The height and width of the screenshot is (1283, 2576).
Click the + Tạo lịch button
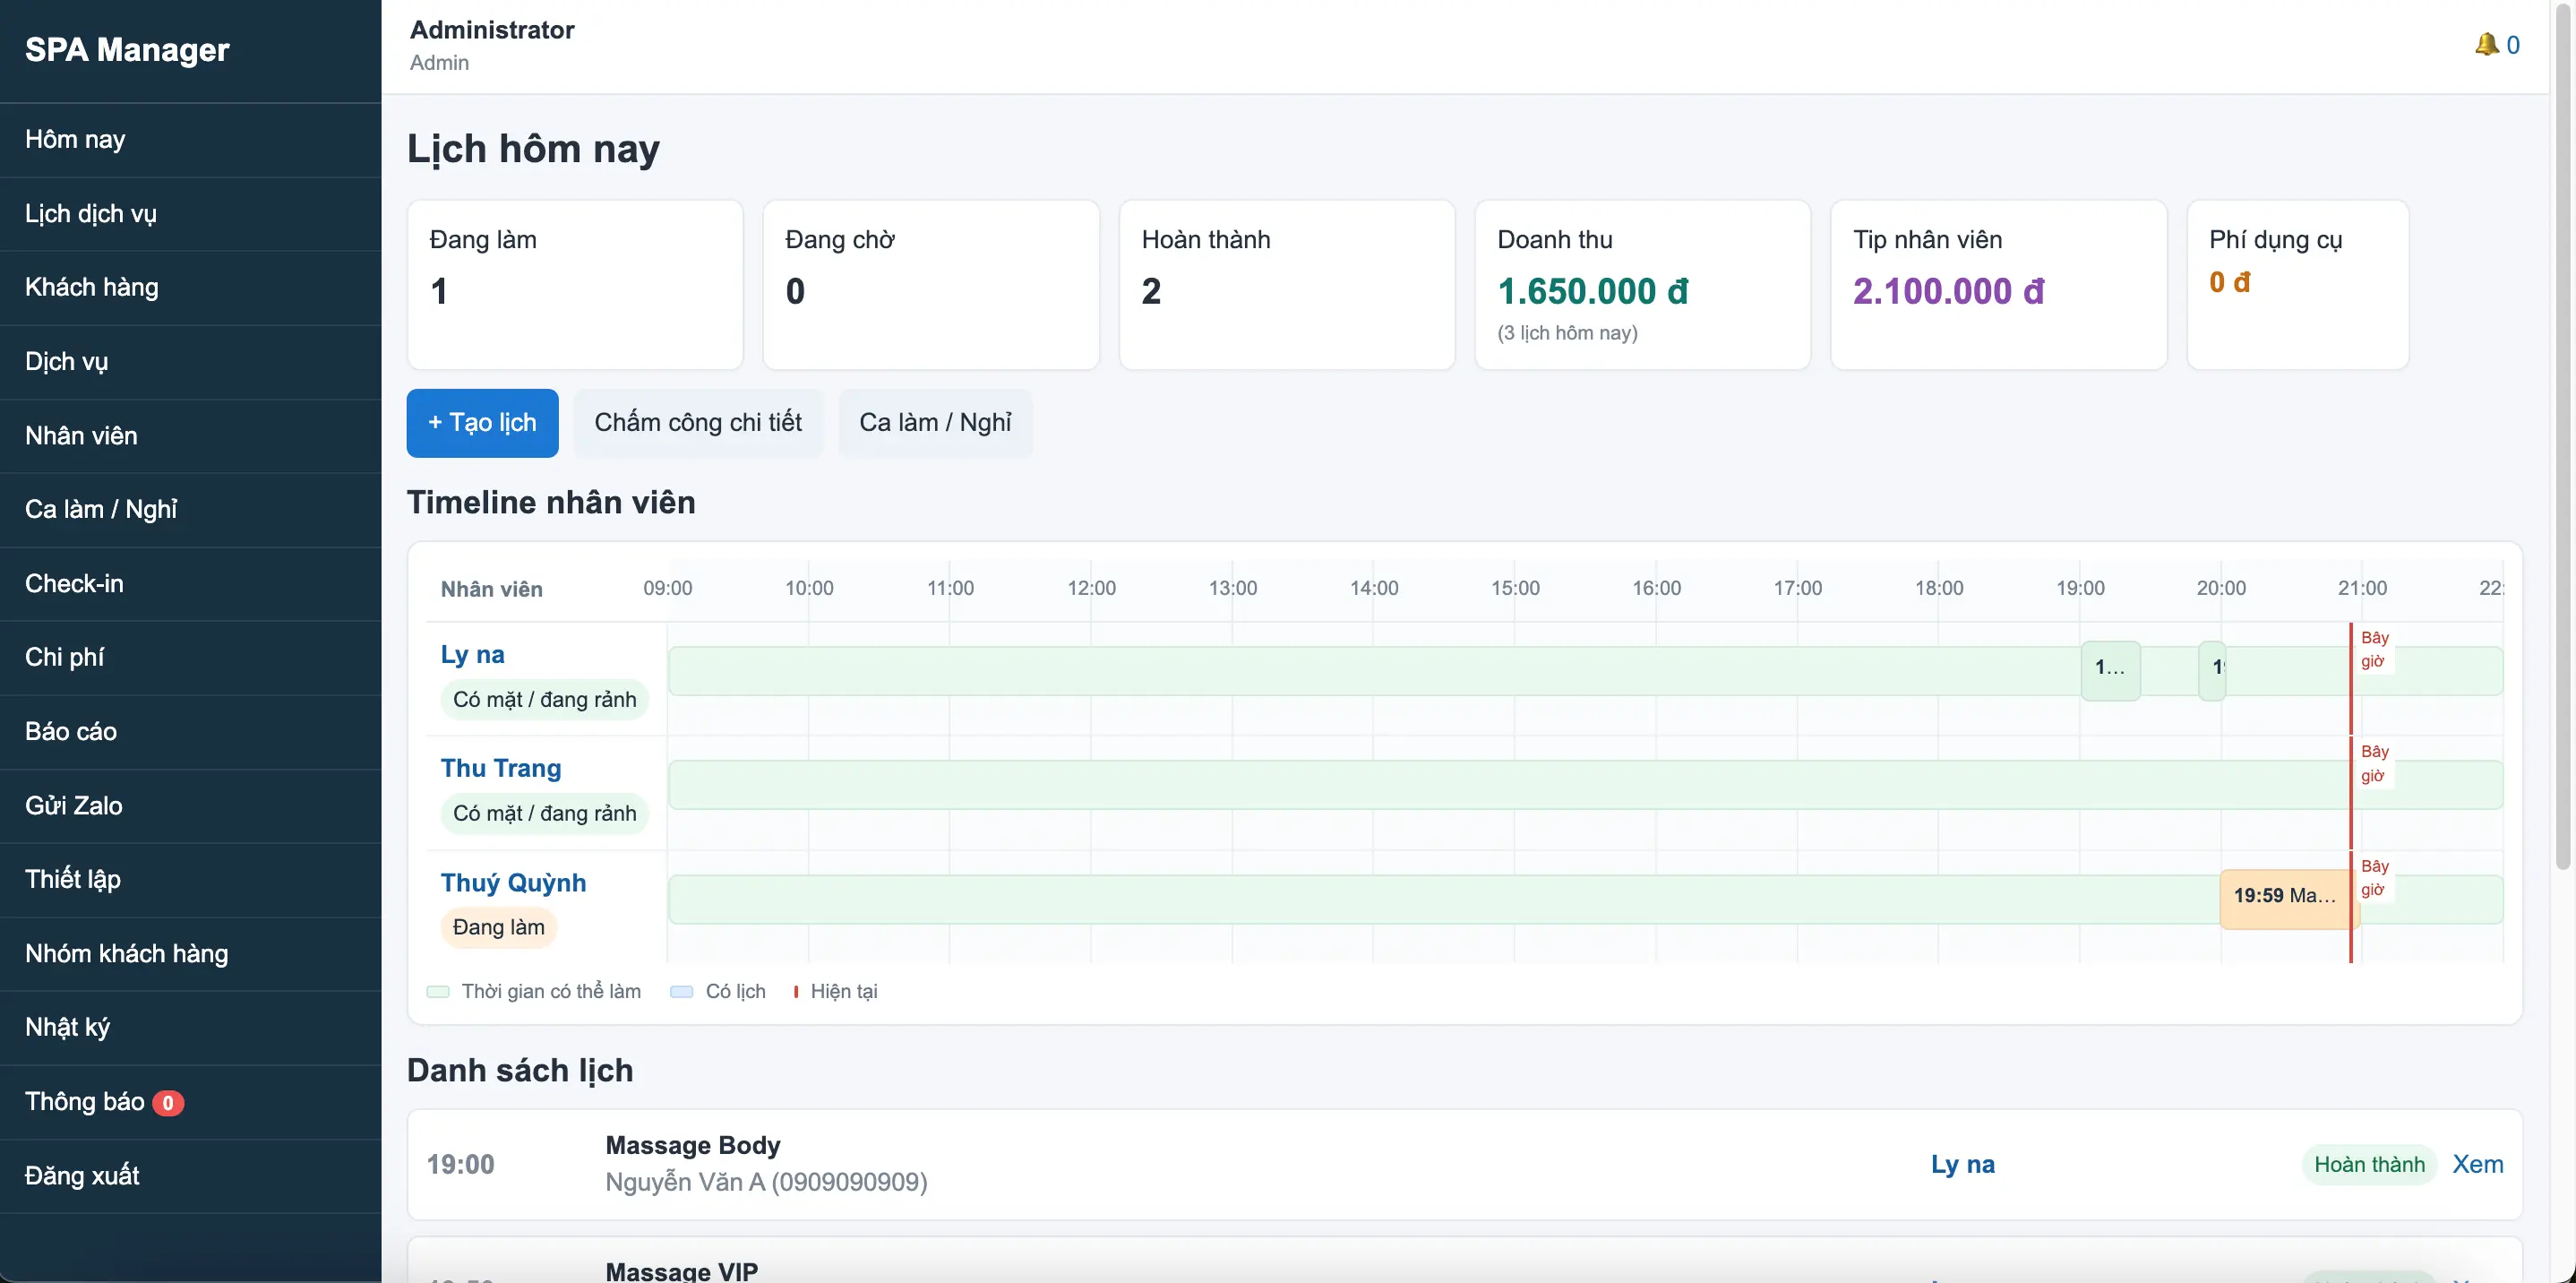coord(482,423)
